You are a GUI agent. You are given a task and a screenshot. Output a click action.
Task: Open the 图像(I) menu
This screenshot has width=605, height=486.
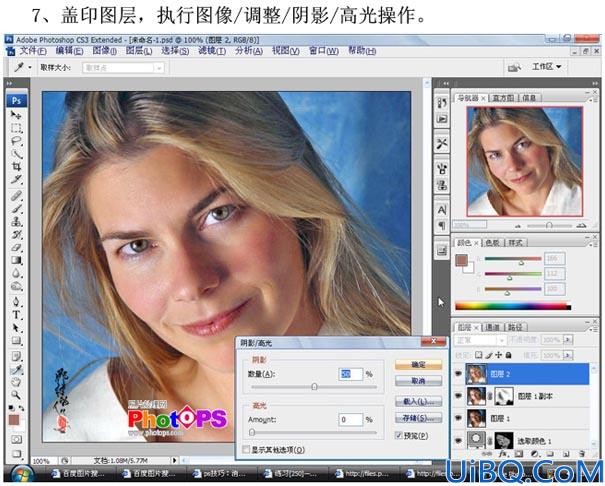click(104, 51)
